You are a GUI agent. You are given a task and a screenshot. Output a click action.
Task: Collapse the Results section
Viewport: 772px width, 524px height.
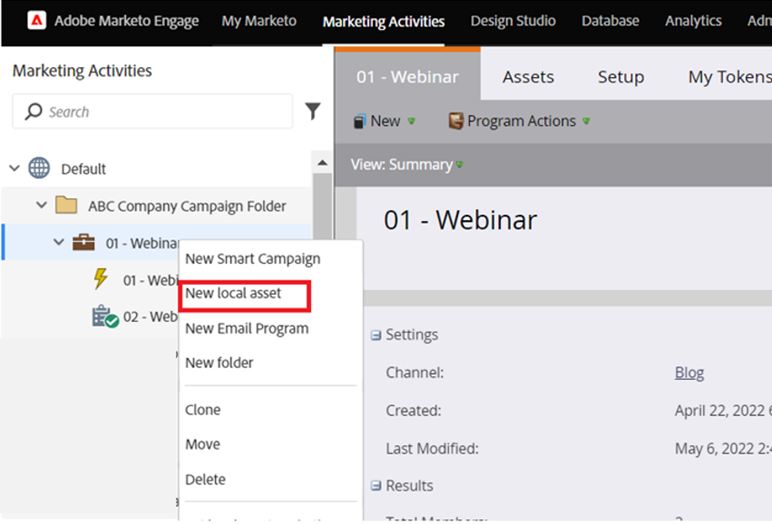click(376, 486)
